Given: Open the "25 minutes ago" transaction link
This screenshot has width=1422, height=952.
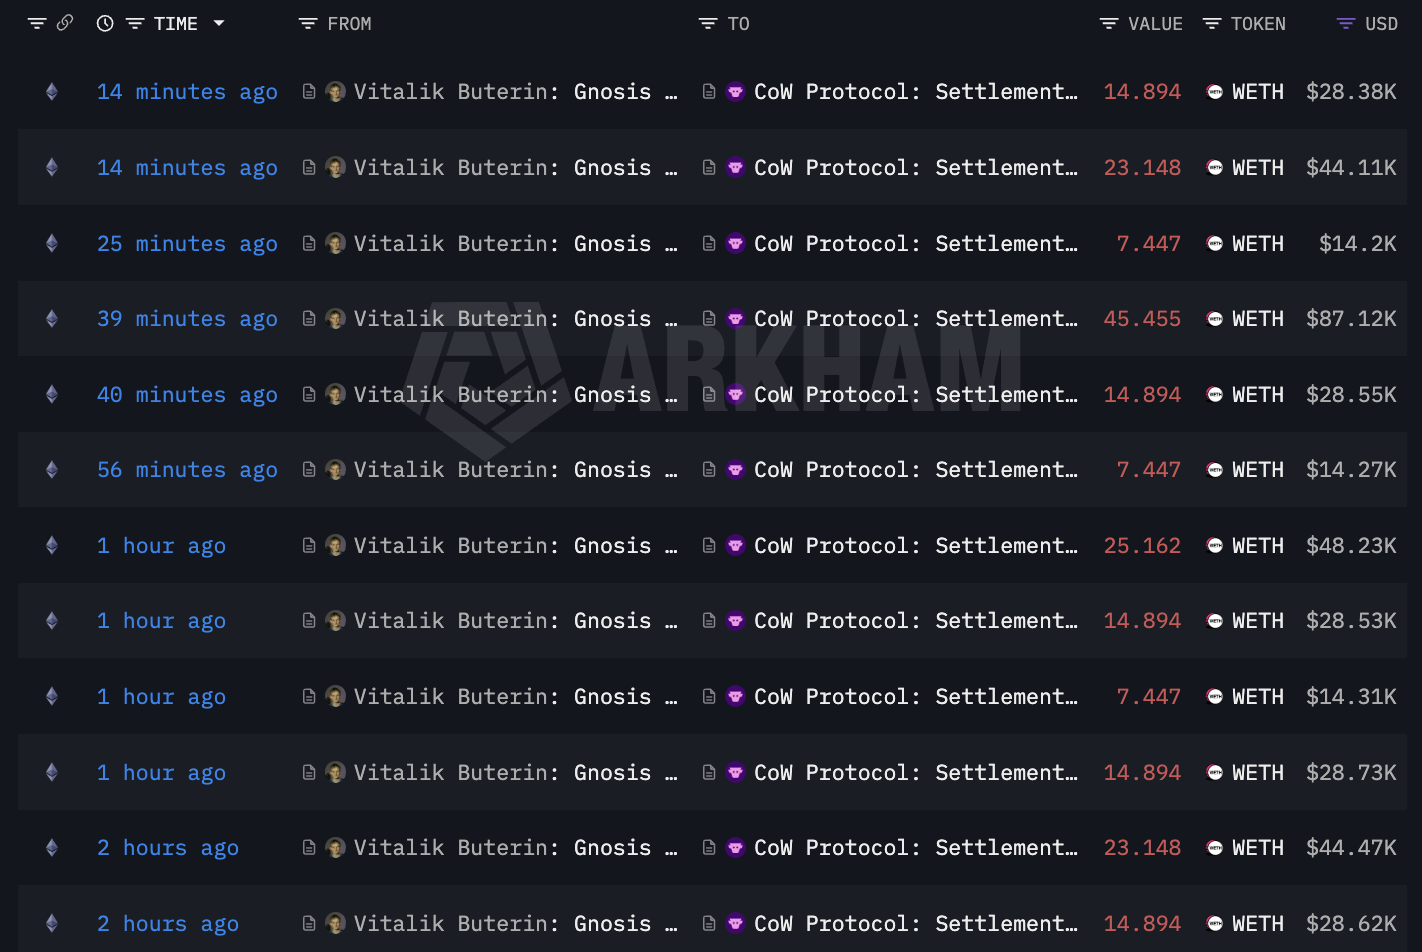Looking at the screenshot, I should pyautogui.click(x=187, y=244).
